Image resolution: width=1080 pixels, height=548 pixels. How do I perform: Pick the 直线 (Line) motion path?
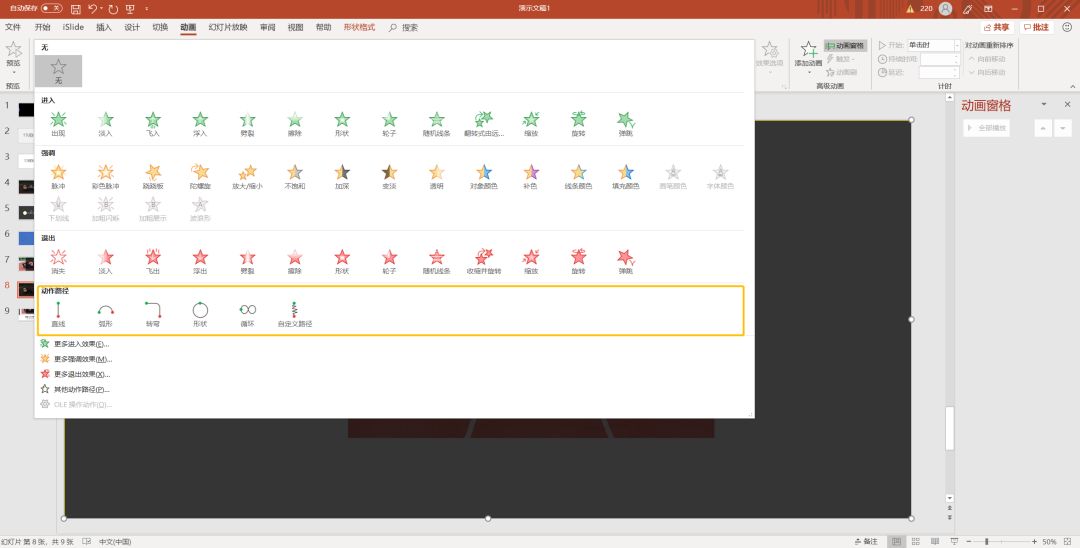(59, 314)
